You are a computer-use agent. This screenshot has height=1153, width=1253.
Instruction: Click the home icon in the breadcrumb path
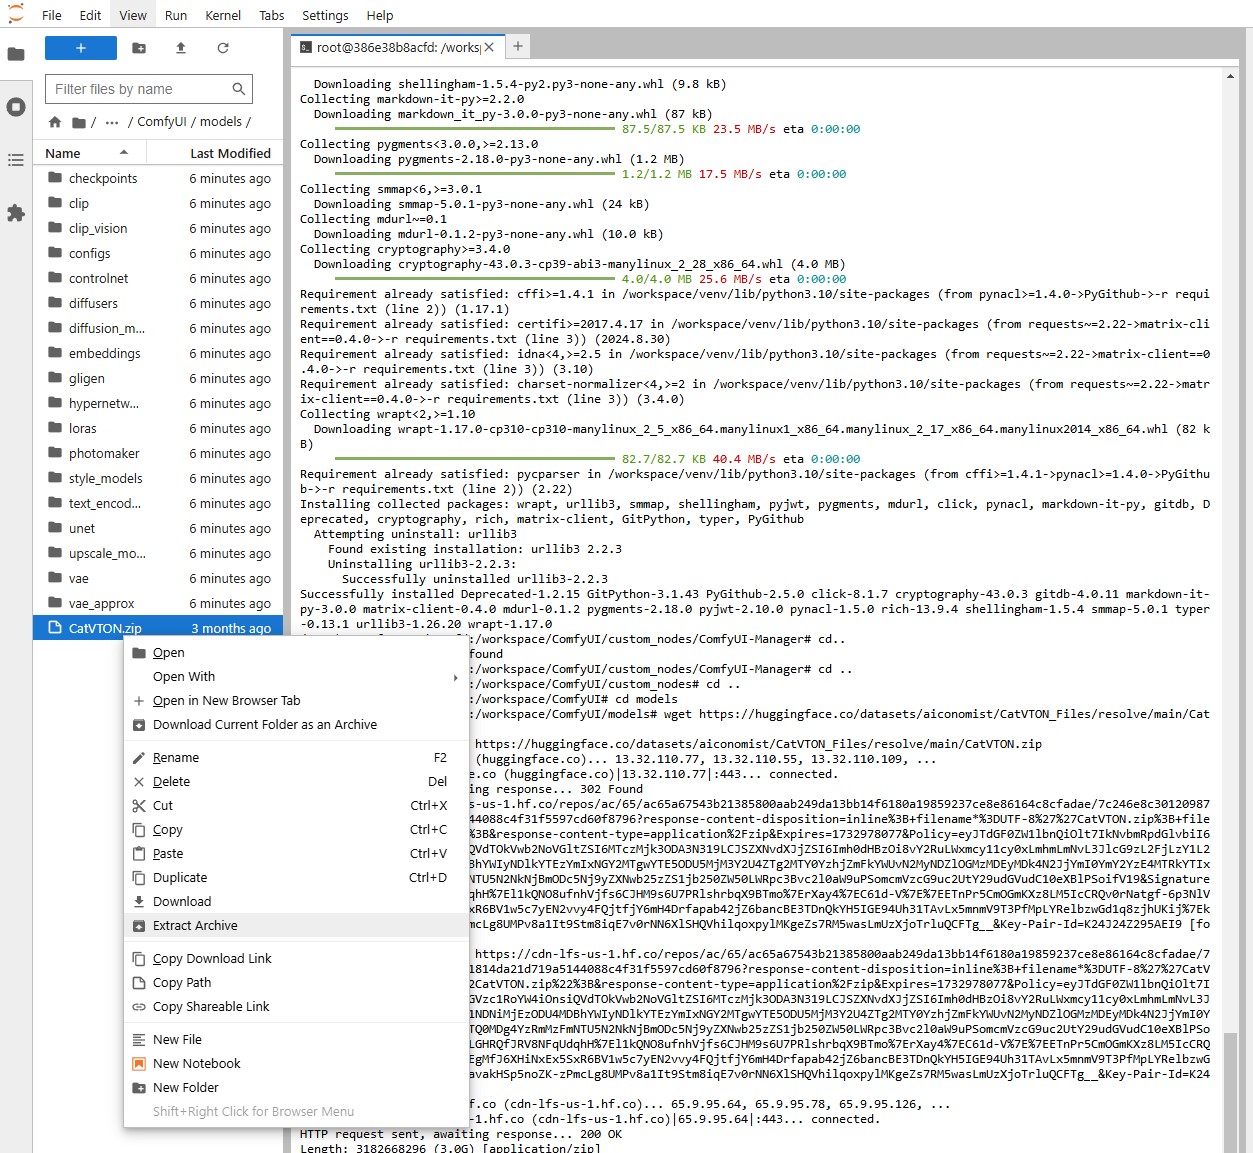point(54,121)
